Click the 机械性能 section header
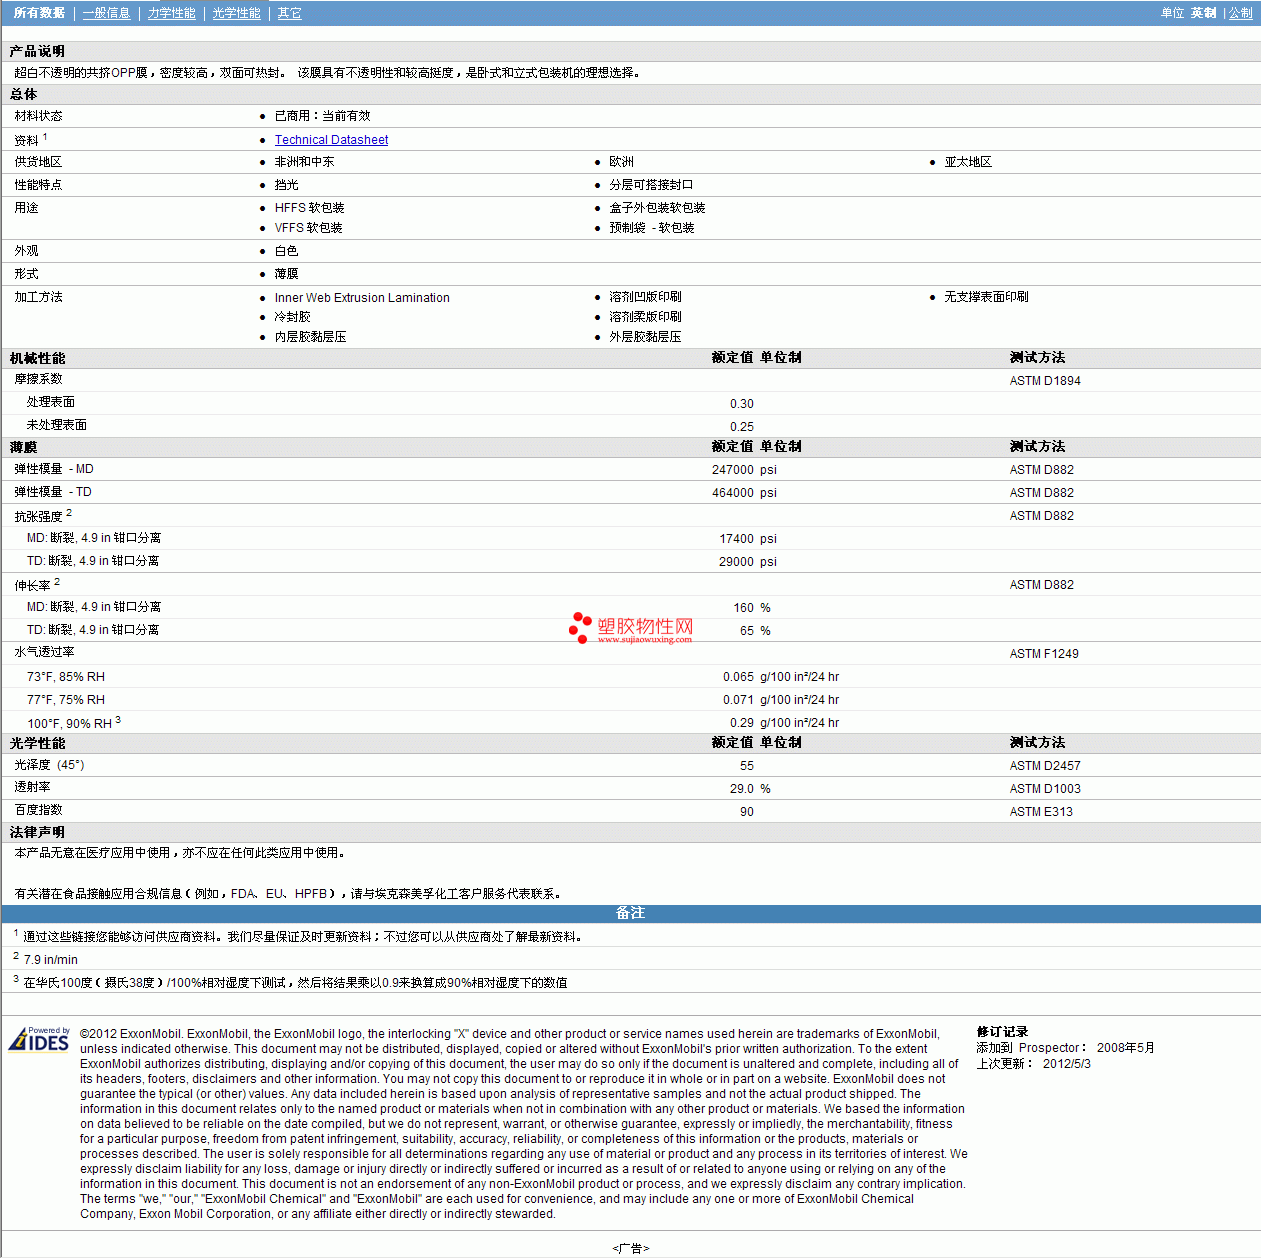The width and height of the screenshot is (1261, 1258). point(38,358)
